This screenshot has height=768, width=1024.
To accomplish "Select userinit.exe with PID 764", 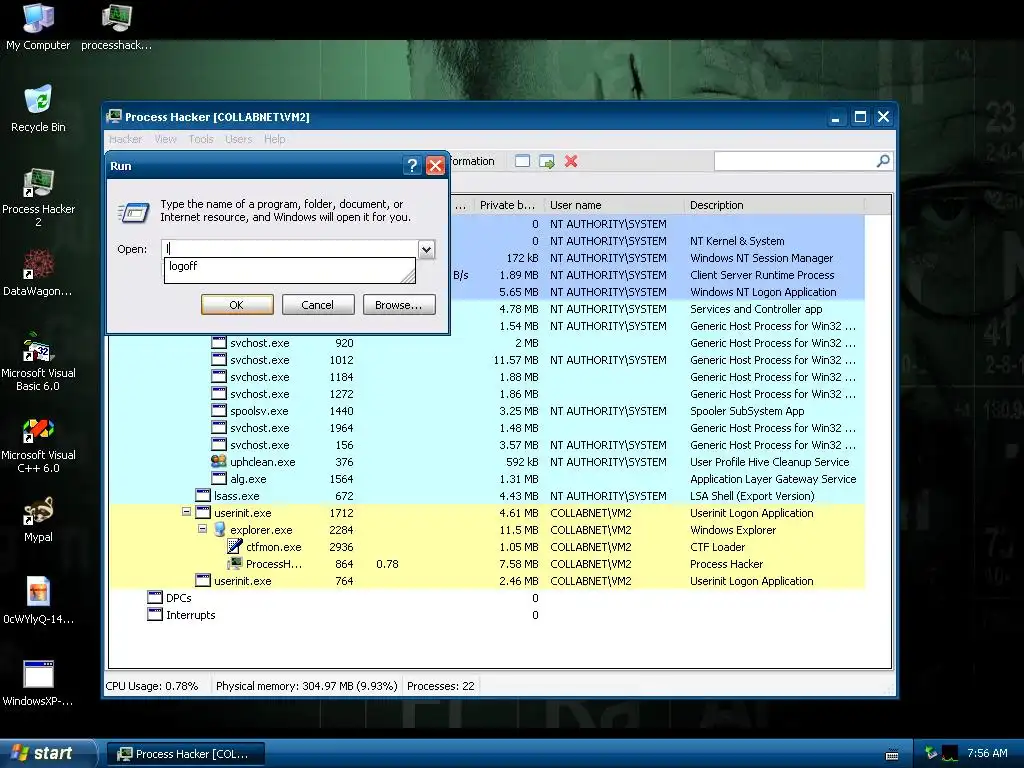I will (486, 581).
